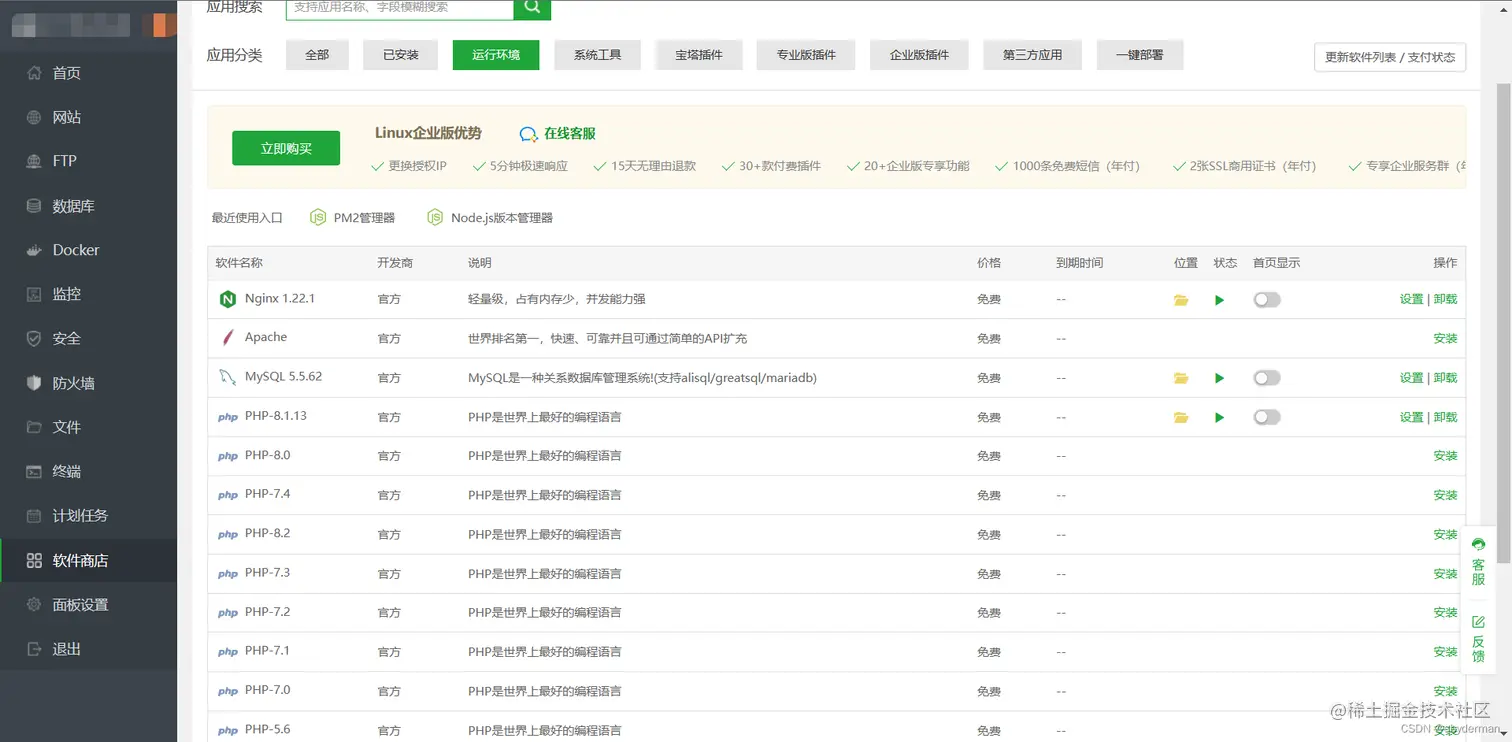This screenshot has height=742, width=1512.
Task: Click 安装 link for Apache
Action: tap(1445, 339)
